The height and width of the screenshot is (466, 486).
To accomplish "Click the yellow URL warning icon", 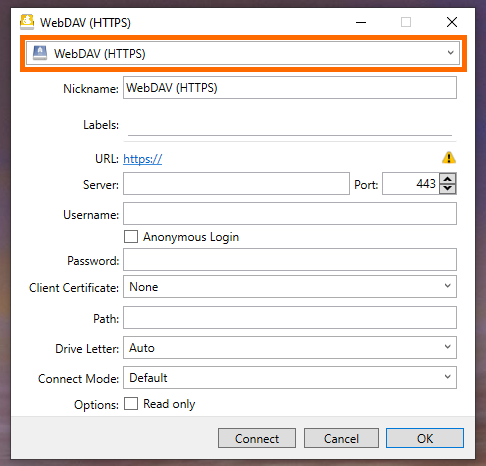I will 449,157.
